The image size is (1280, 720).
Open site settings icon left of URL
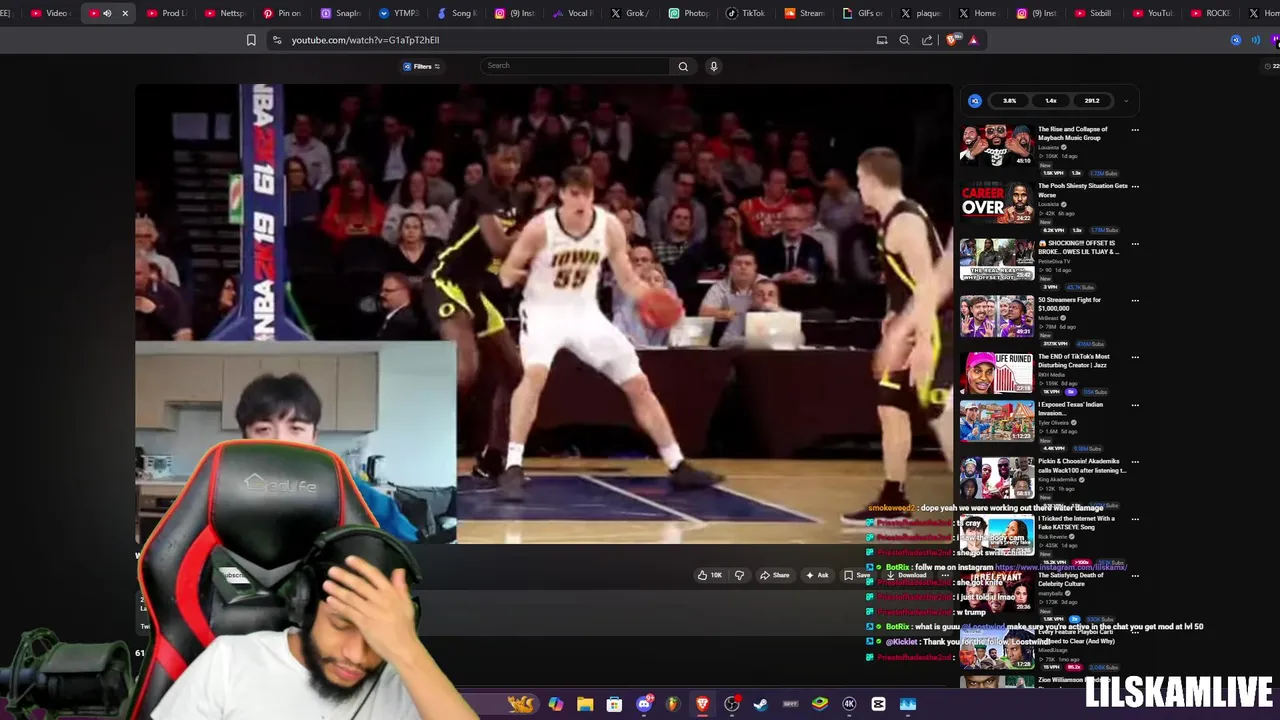[277, 40]
